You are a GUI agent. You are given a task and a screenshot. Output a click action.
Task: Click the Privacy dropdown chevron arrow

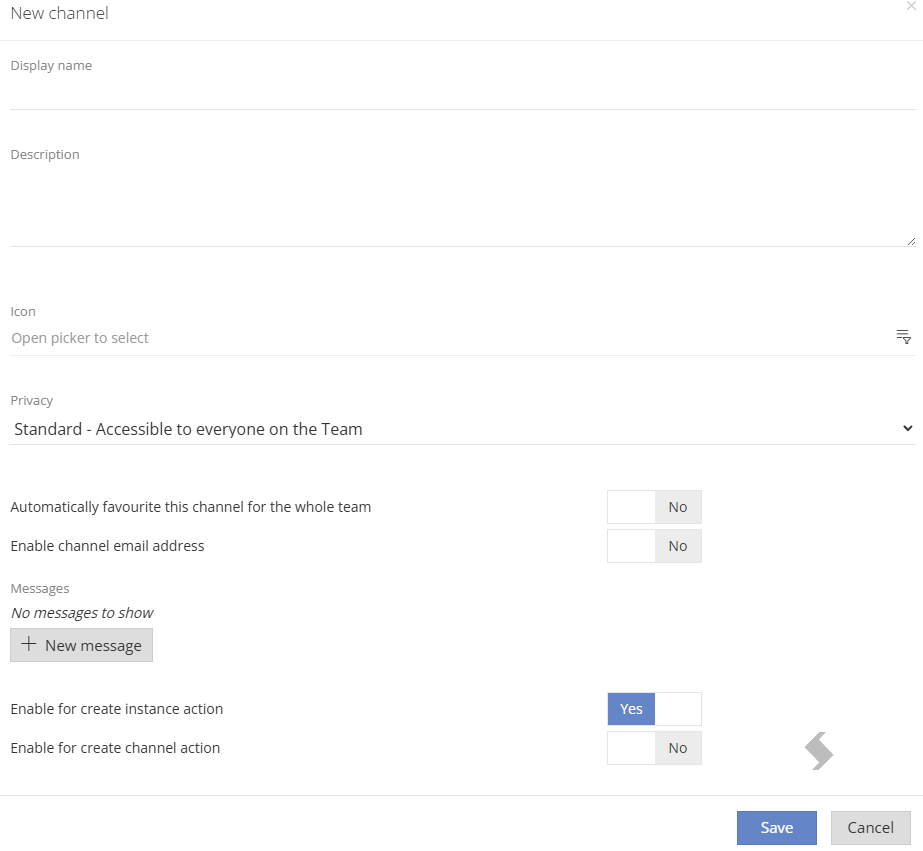point(908,428)
